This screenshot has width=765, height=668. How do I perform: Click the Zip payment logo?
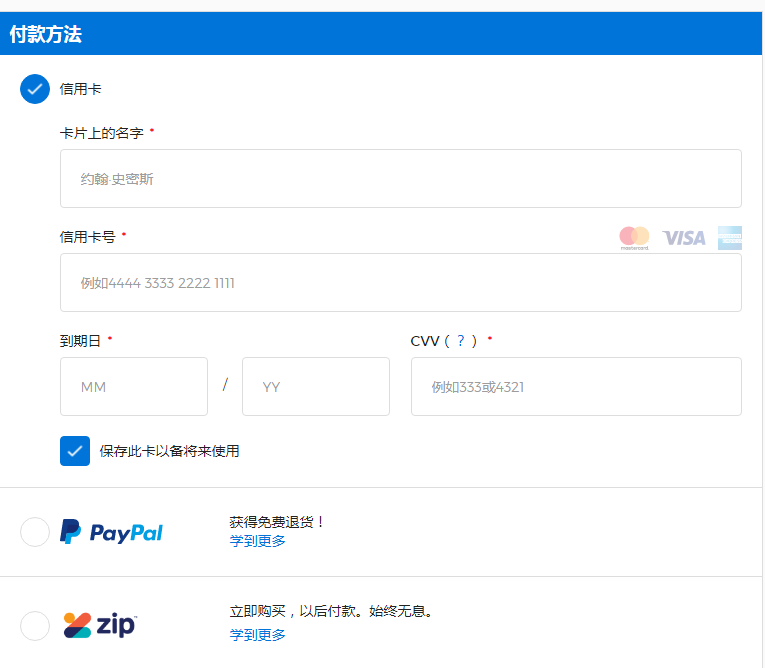(99, 626)
